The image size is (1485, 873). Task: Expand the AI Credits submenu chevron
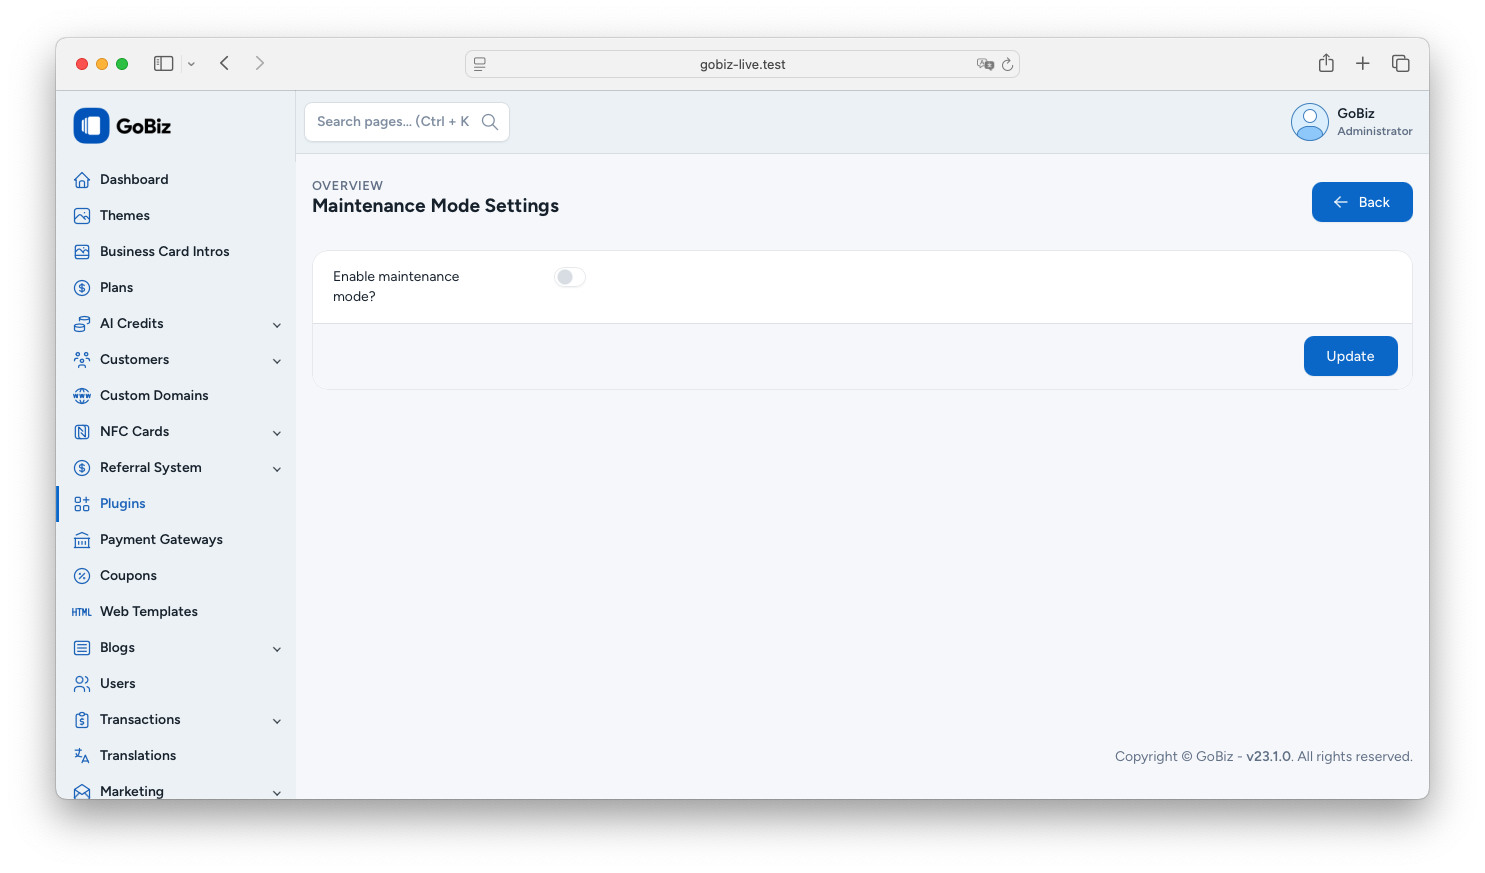pyautogui.click(x=277, y=325)
